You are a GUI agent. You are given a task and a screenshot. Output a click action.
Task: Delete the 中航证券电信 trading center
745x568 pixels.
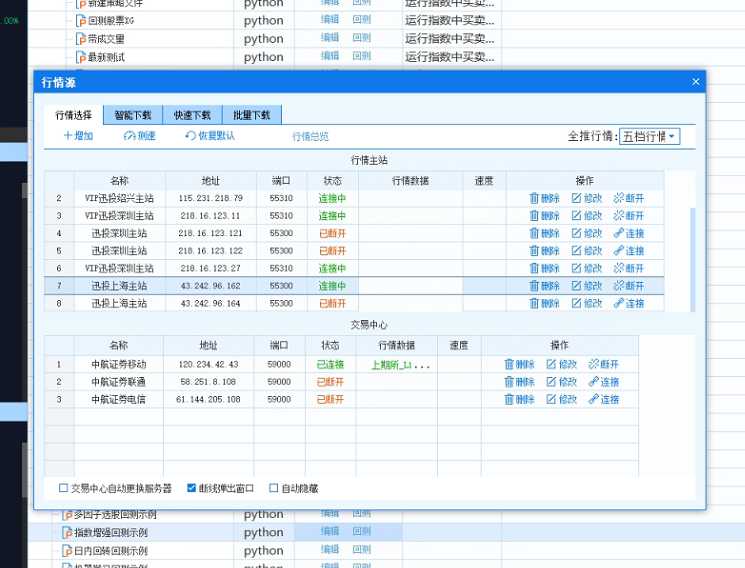pyautogui.click(x=519, y=400)
